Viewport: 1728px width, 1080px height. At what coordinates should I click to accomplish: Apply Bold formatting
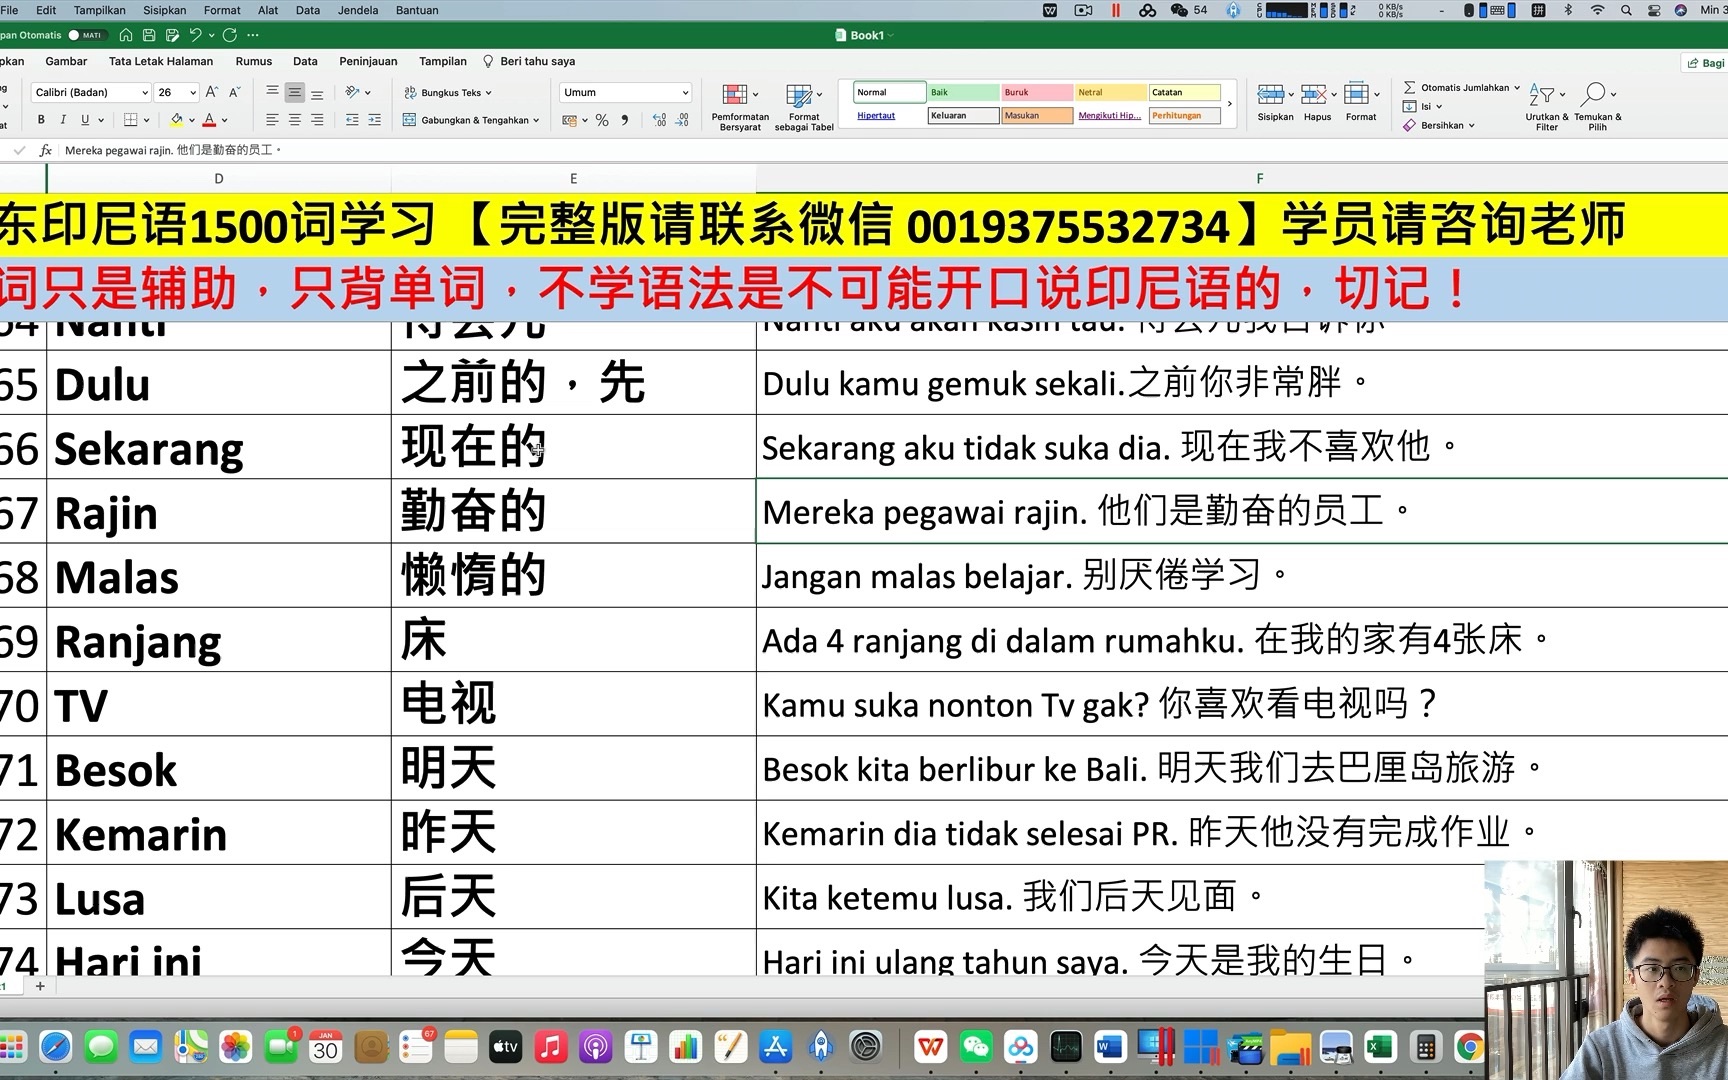[41, 120]
